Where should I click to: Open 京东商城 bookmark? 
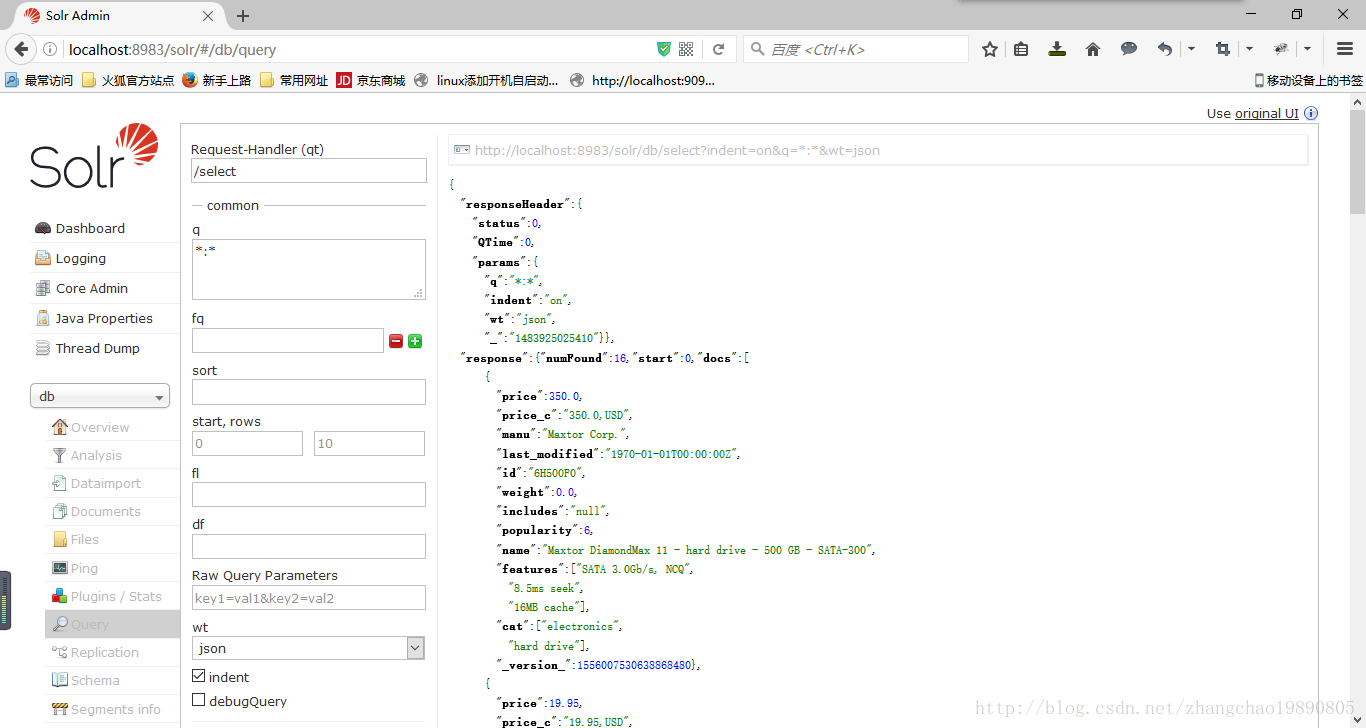371,80
